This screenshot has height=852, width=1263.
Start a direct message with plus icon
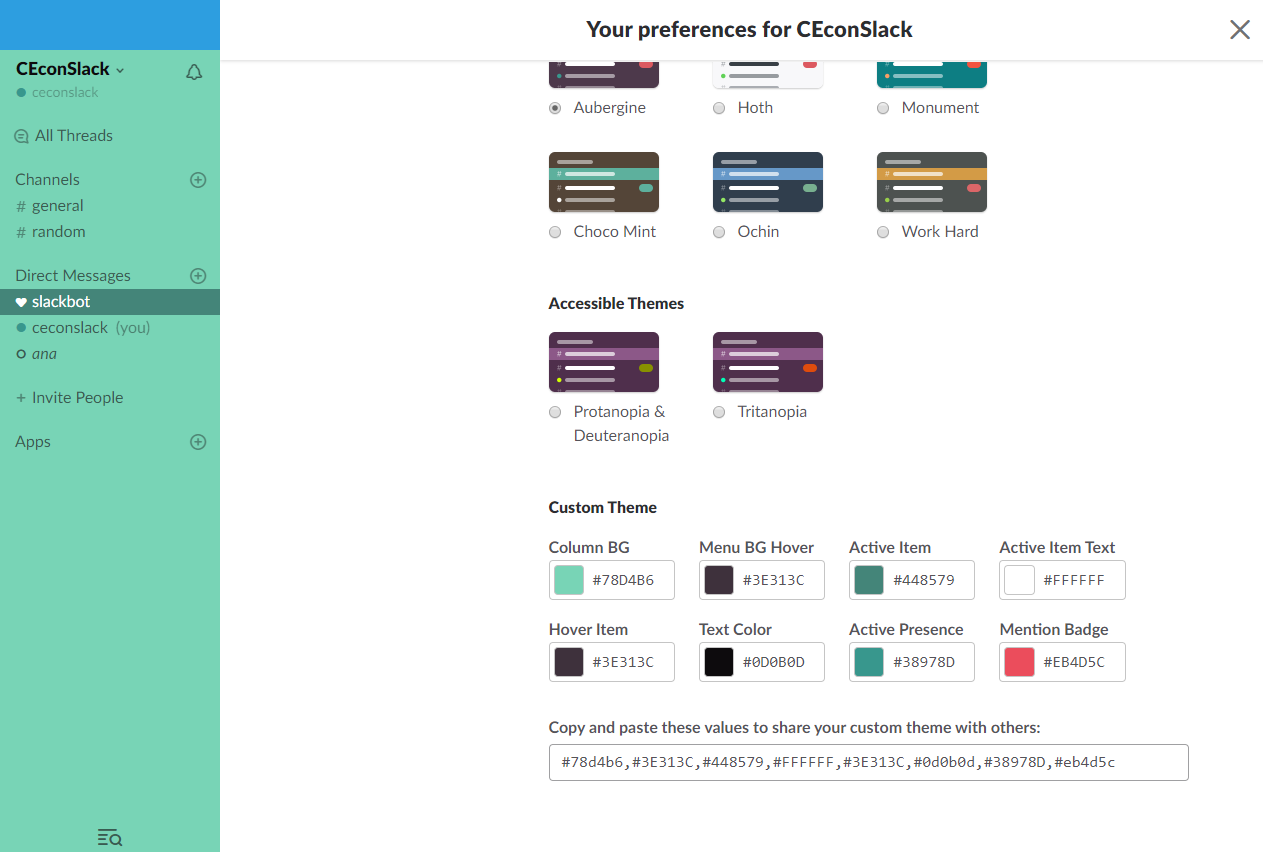[198, 276]
